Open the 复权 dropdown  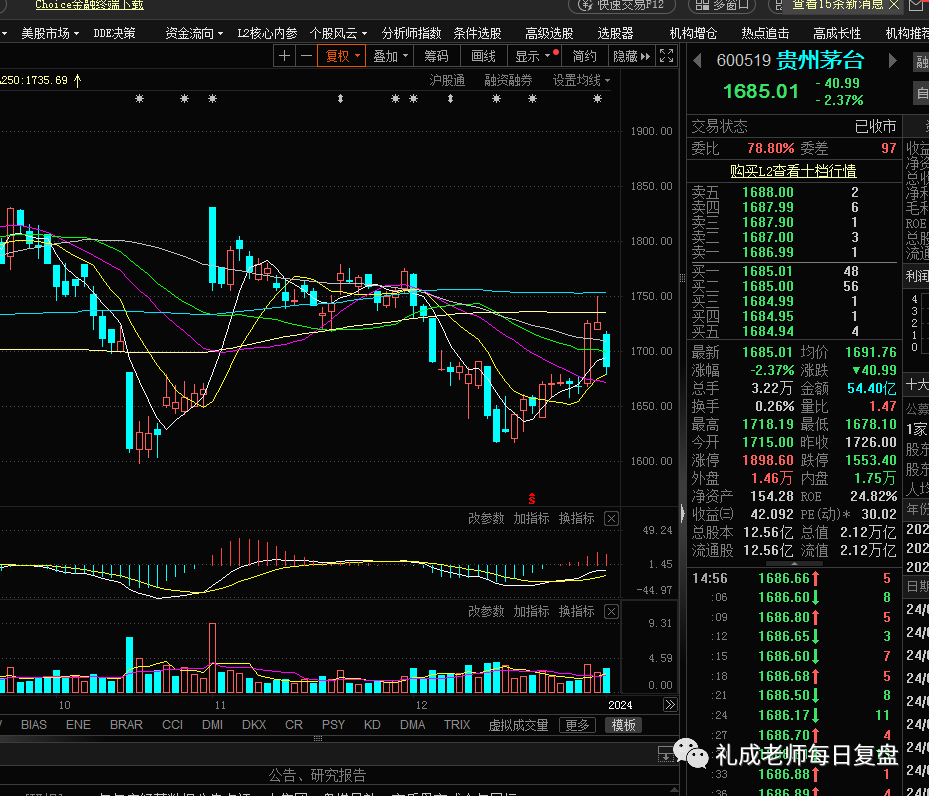pos(342,56)
